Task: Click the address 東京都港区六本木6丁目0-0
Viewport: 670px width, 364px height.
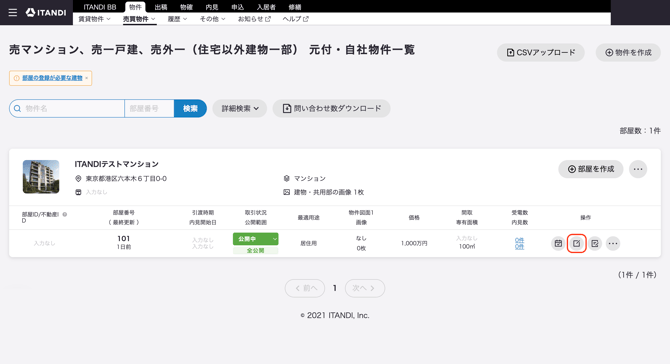Action: pos(126,179)
